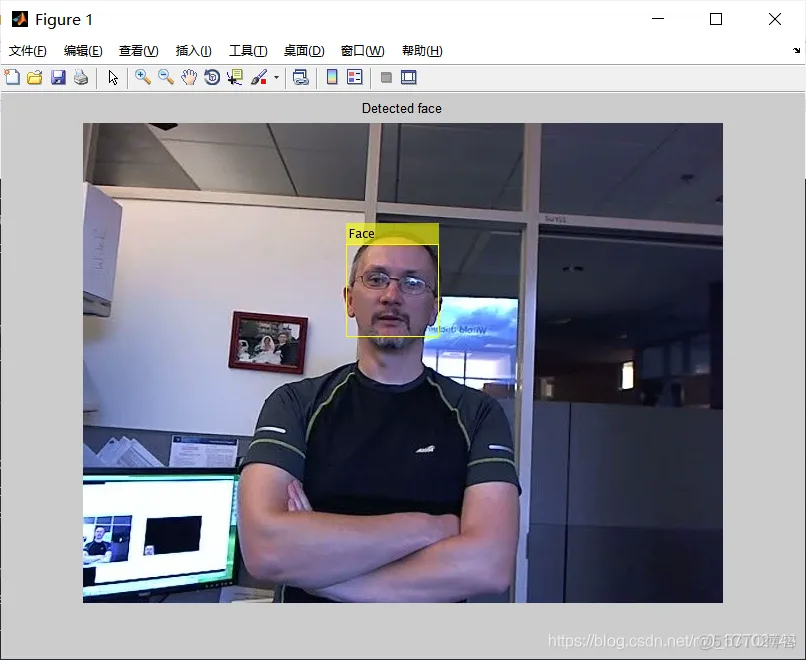Toggle Hide Plot Tools mode
Viewport: 806px width, 660px height.
[x=385, y=77]
